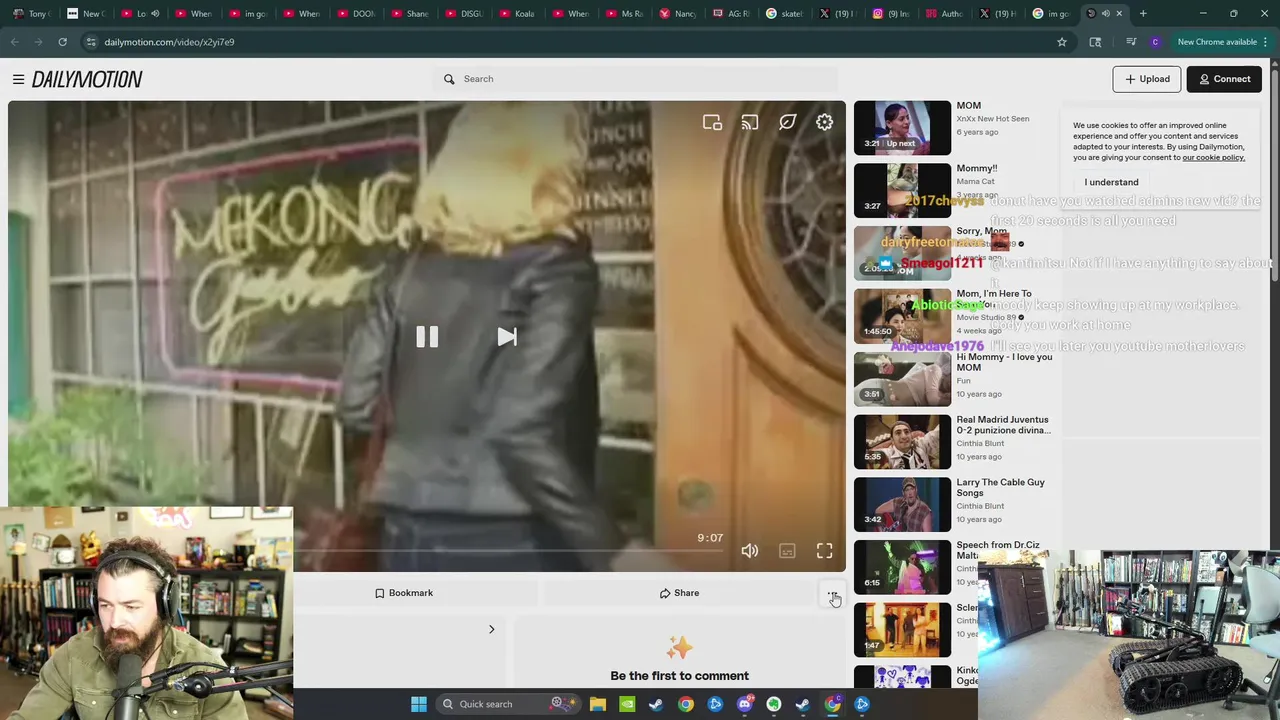This screenshot has width=1280, height=720.
Task: Skip to the next video
Action: pyautogui.click(x=507, y=337)
